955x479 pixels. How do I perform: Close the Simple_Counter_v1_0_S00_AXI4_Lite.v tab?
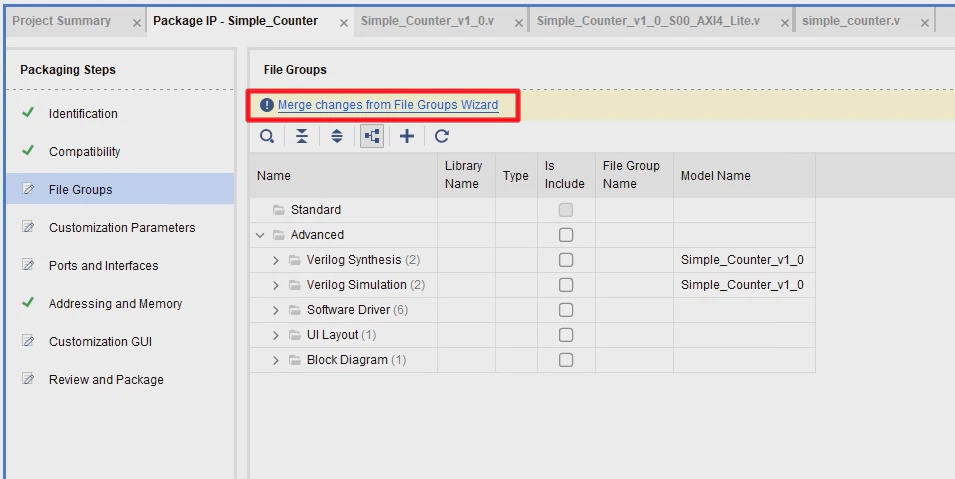point(784,23)
